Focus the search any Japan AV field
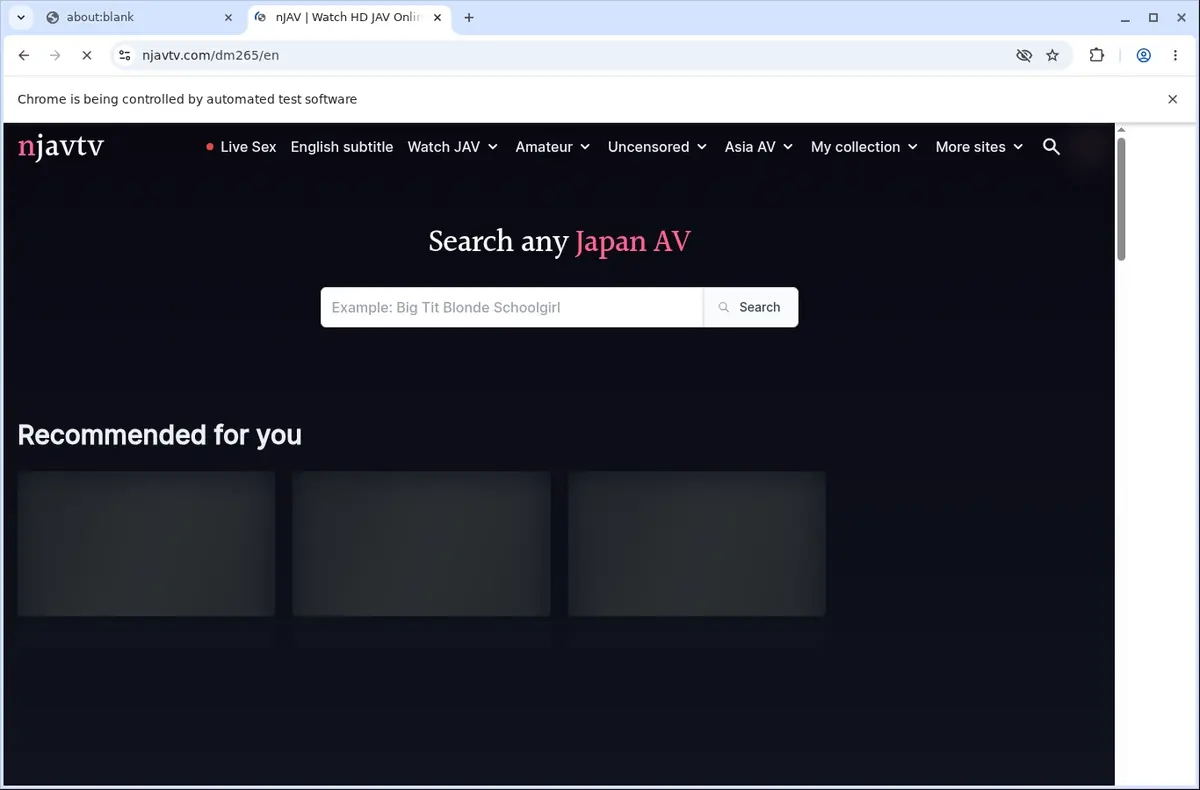Viewport: 1200px width, 790px height. coord(512,307)
